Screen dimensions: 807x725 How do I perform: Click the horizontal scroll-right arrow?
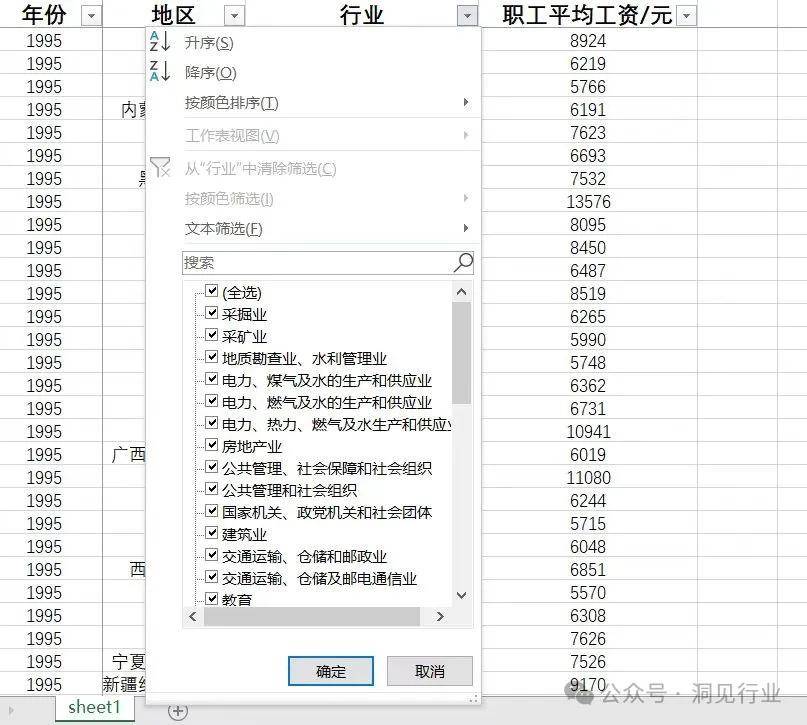(440, 616)
